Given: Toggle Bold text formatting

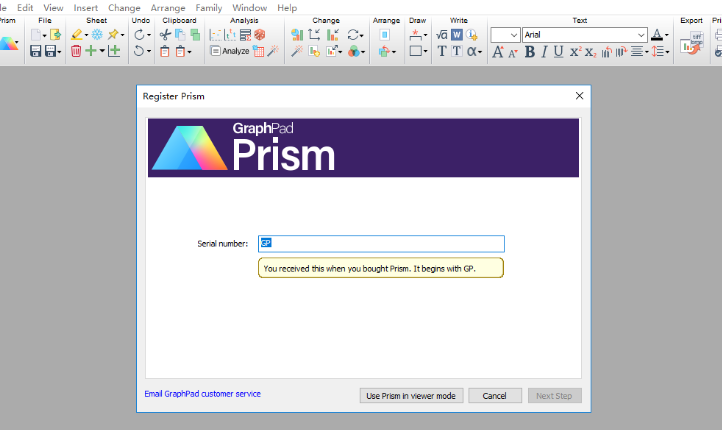Looking at the screenshot, I should [x=530, y=52].
